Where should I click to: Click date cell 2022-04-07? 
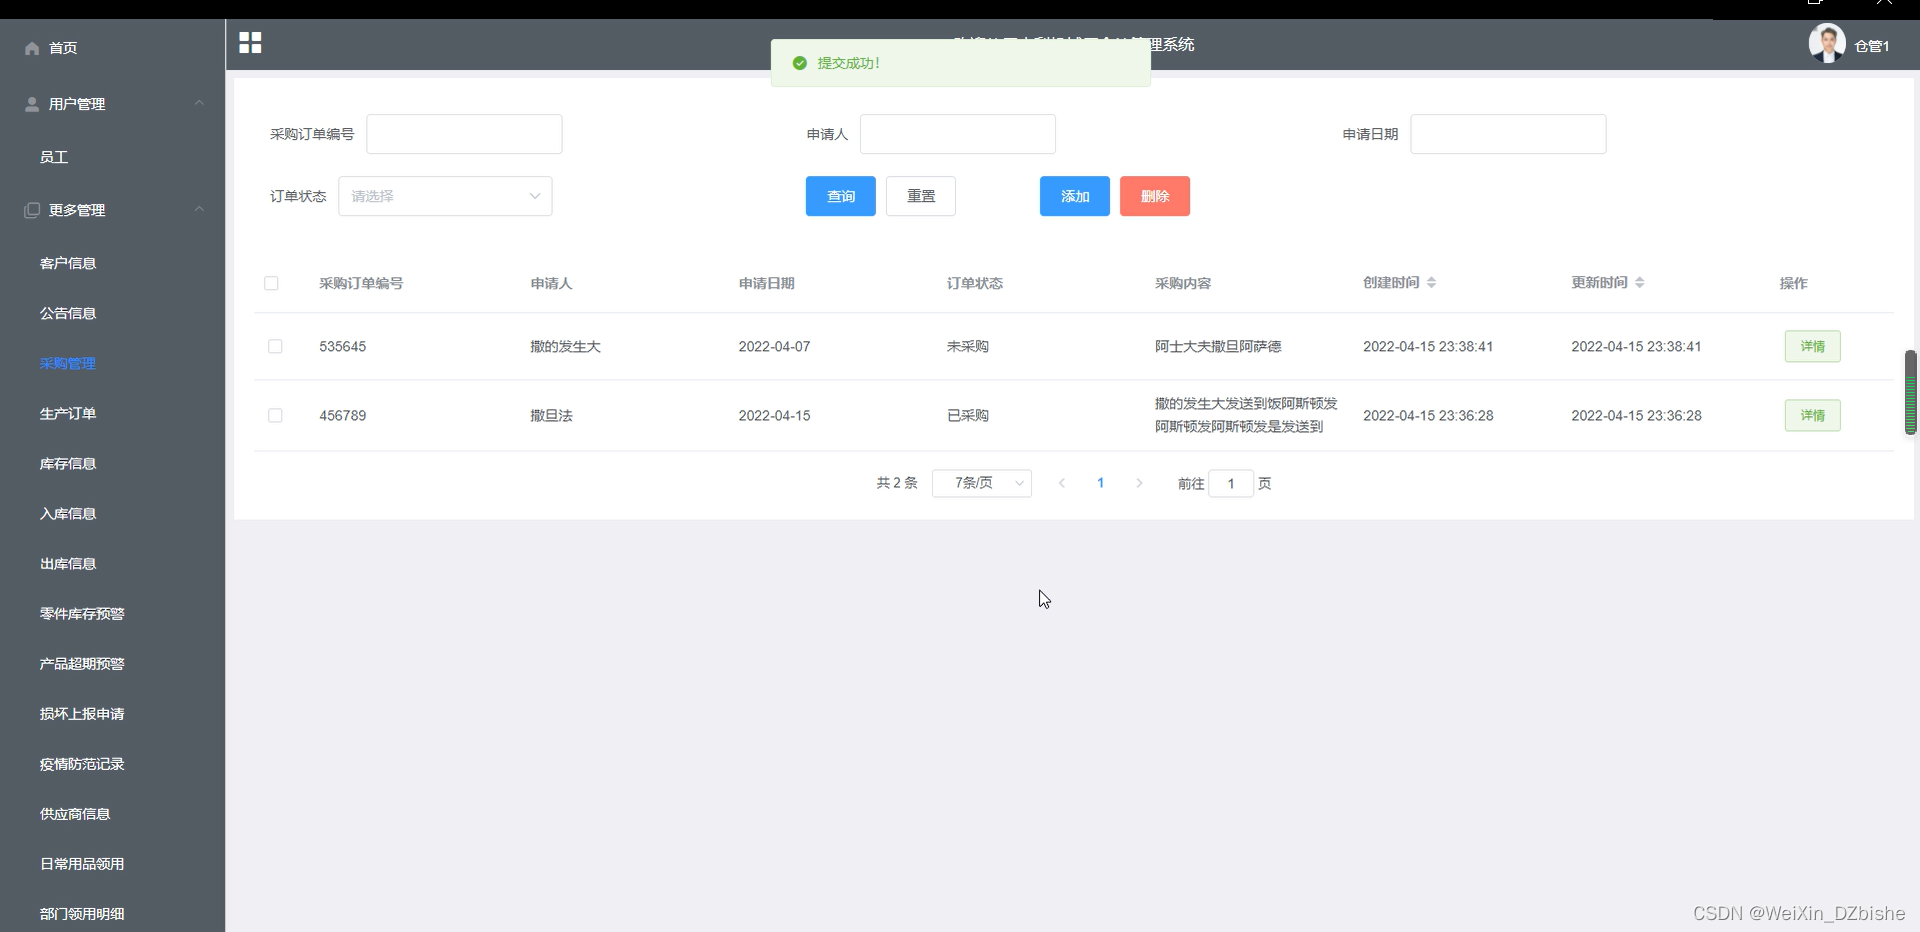coord(774,346)
